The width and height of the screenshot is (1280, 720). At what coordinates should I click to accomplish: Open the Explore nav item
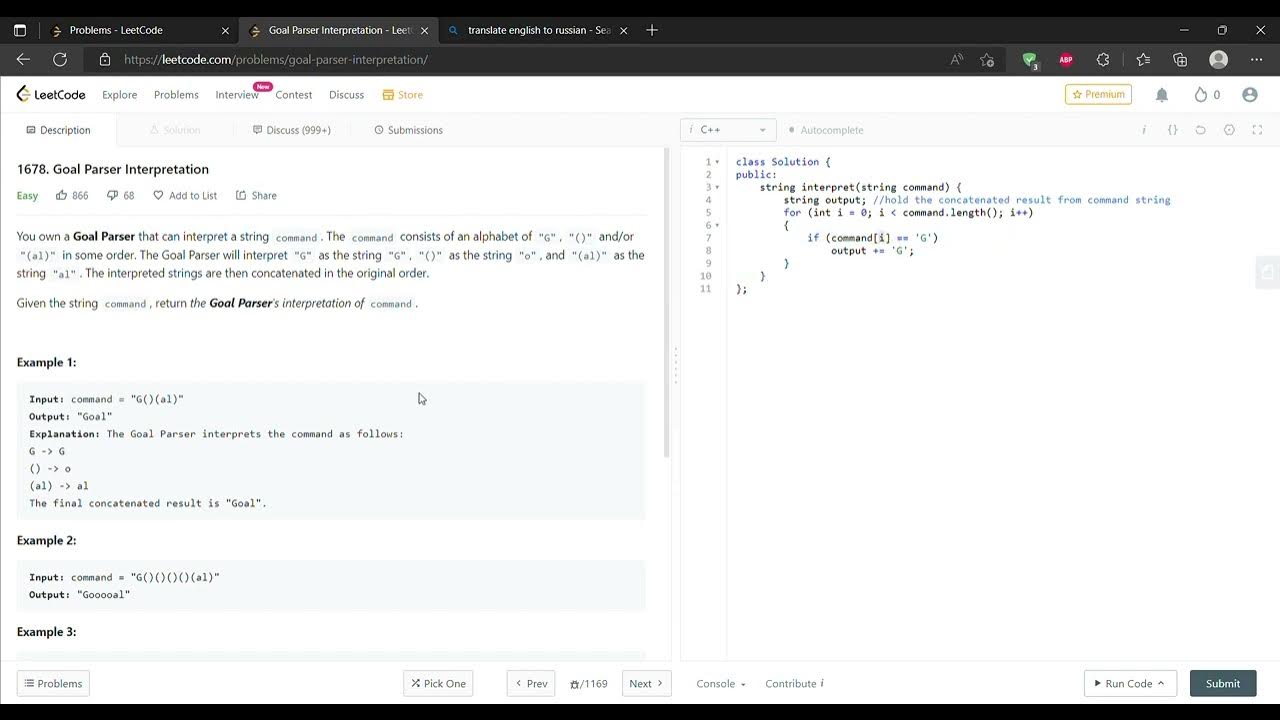(119, 94)
